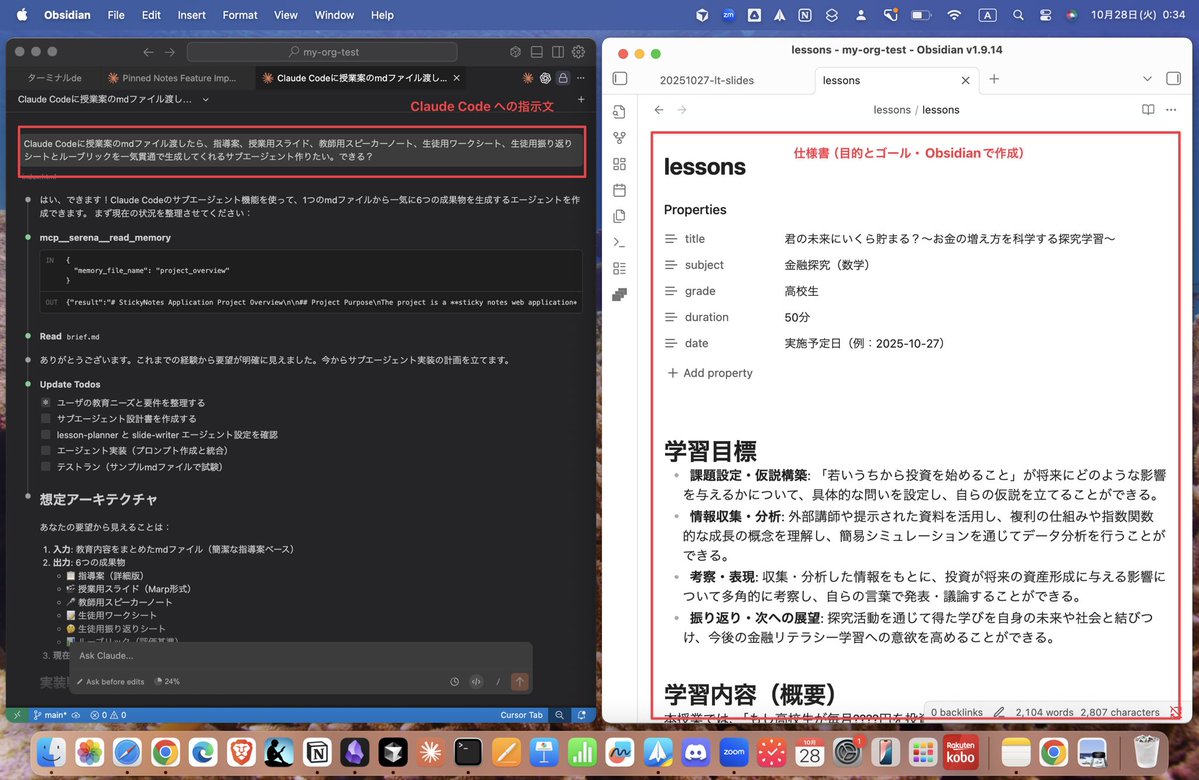
Task: Start a new Claude chat with plus
Action: click(x=580, y=99)
